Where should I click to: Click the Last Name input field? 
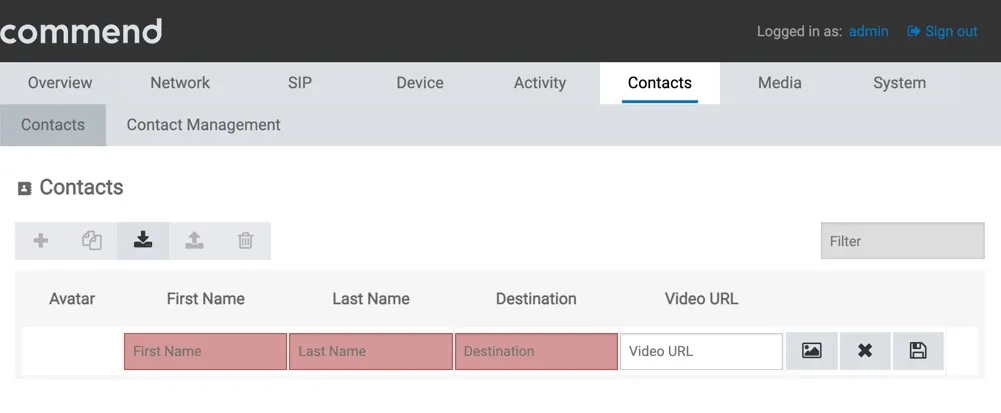tap(371, 351)
